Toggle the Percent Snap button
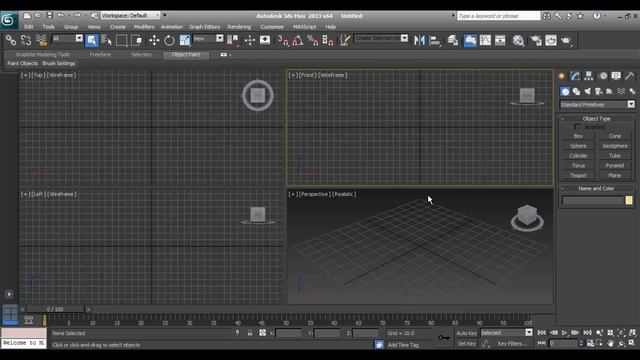Viewport: 640px width, 360px height. point(313,40)
